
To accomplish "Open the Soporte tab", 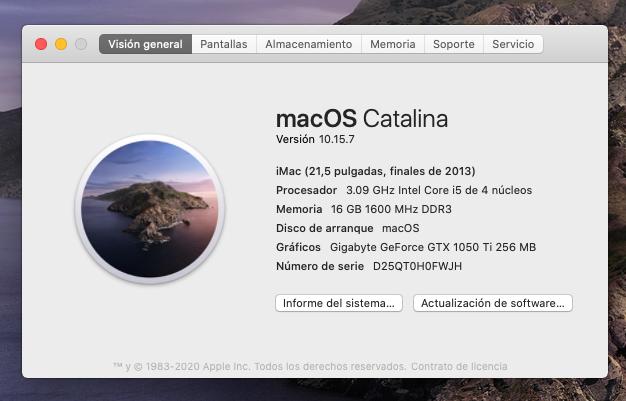I will tap(454, 44).
